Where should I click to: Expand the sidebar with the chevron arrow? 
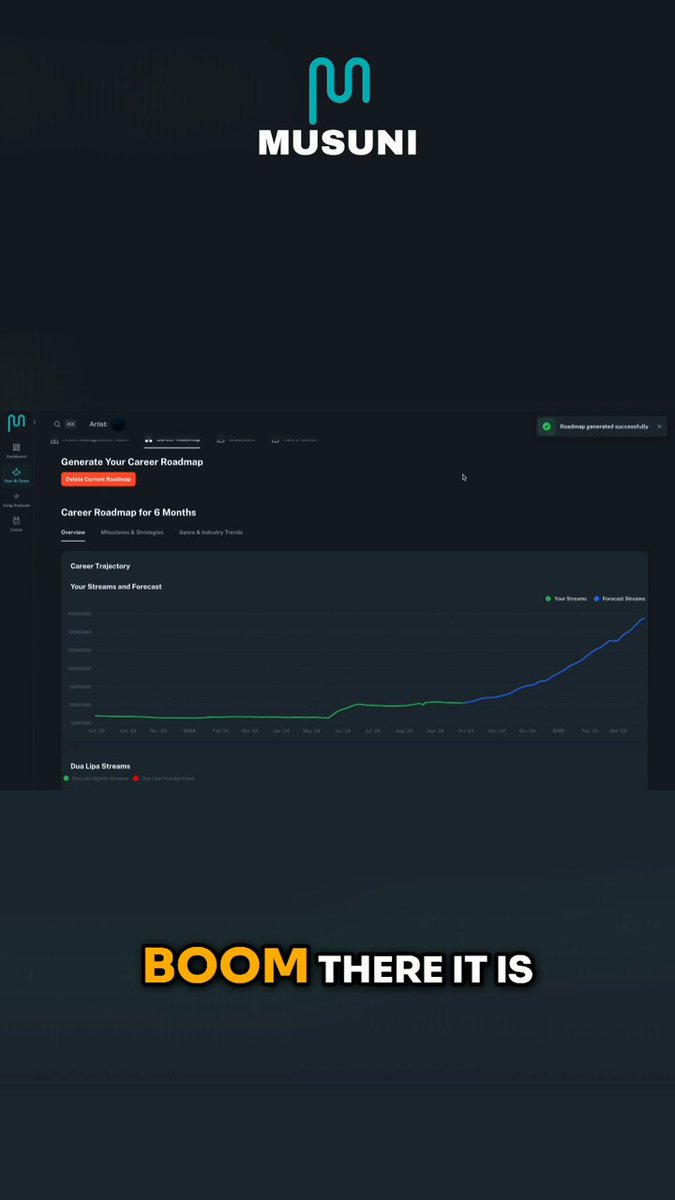point(35,423)
